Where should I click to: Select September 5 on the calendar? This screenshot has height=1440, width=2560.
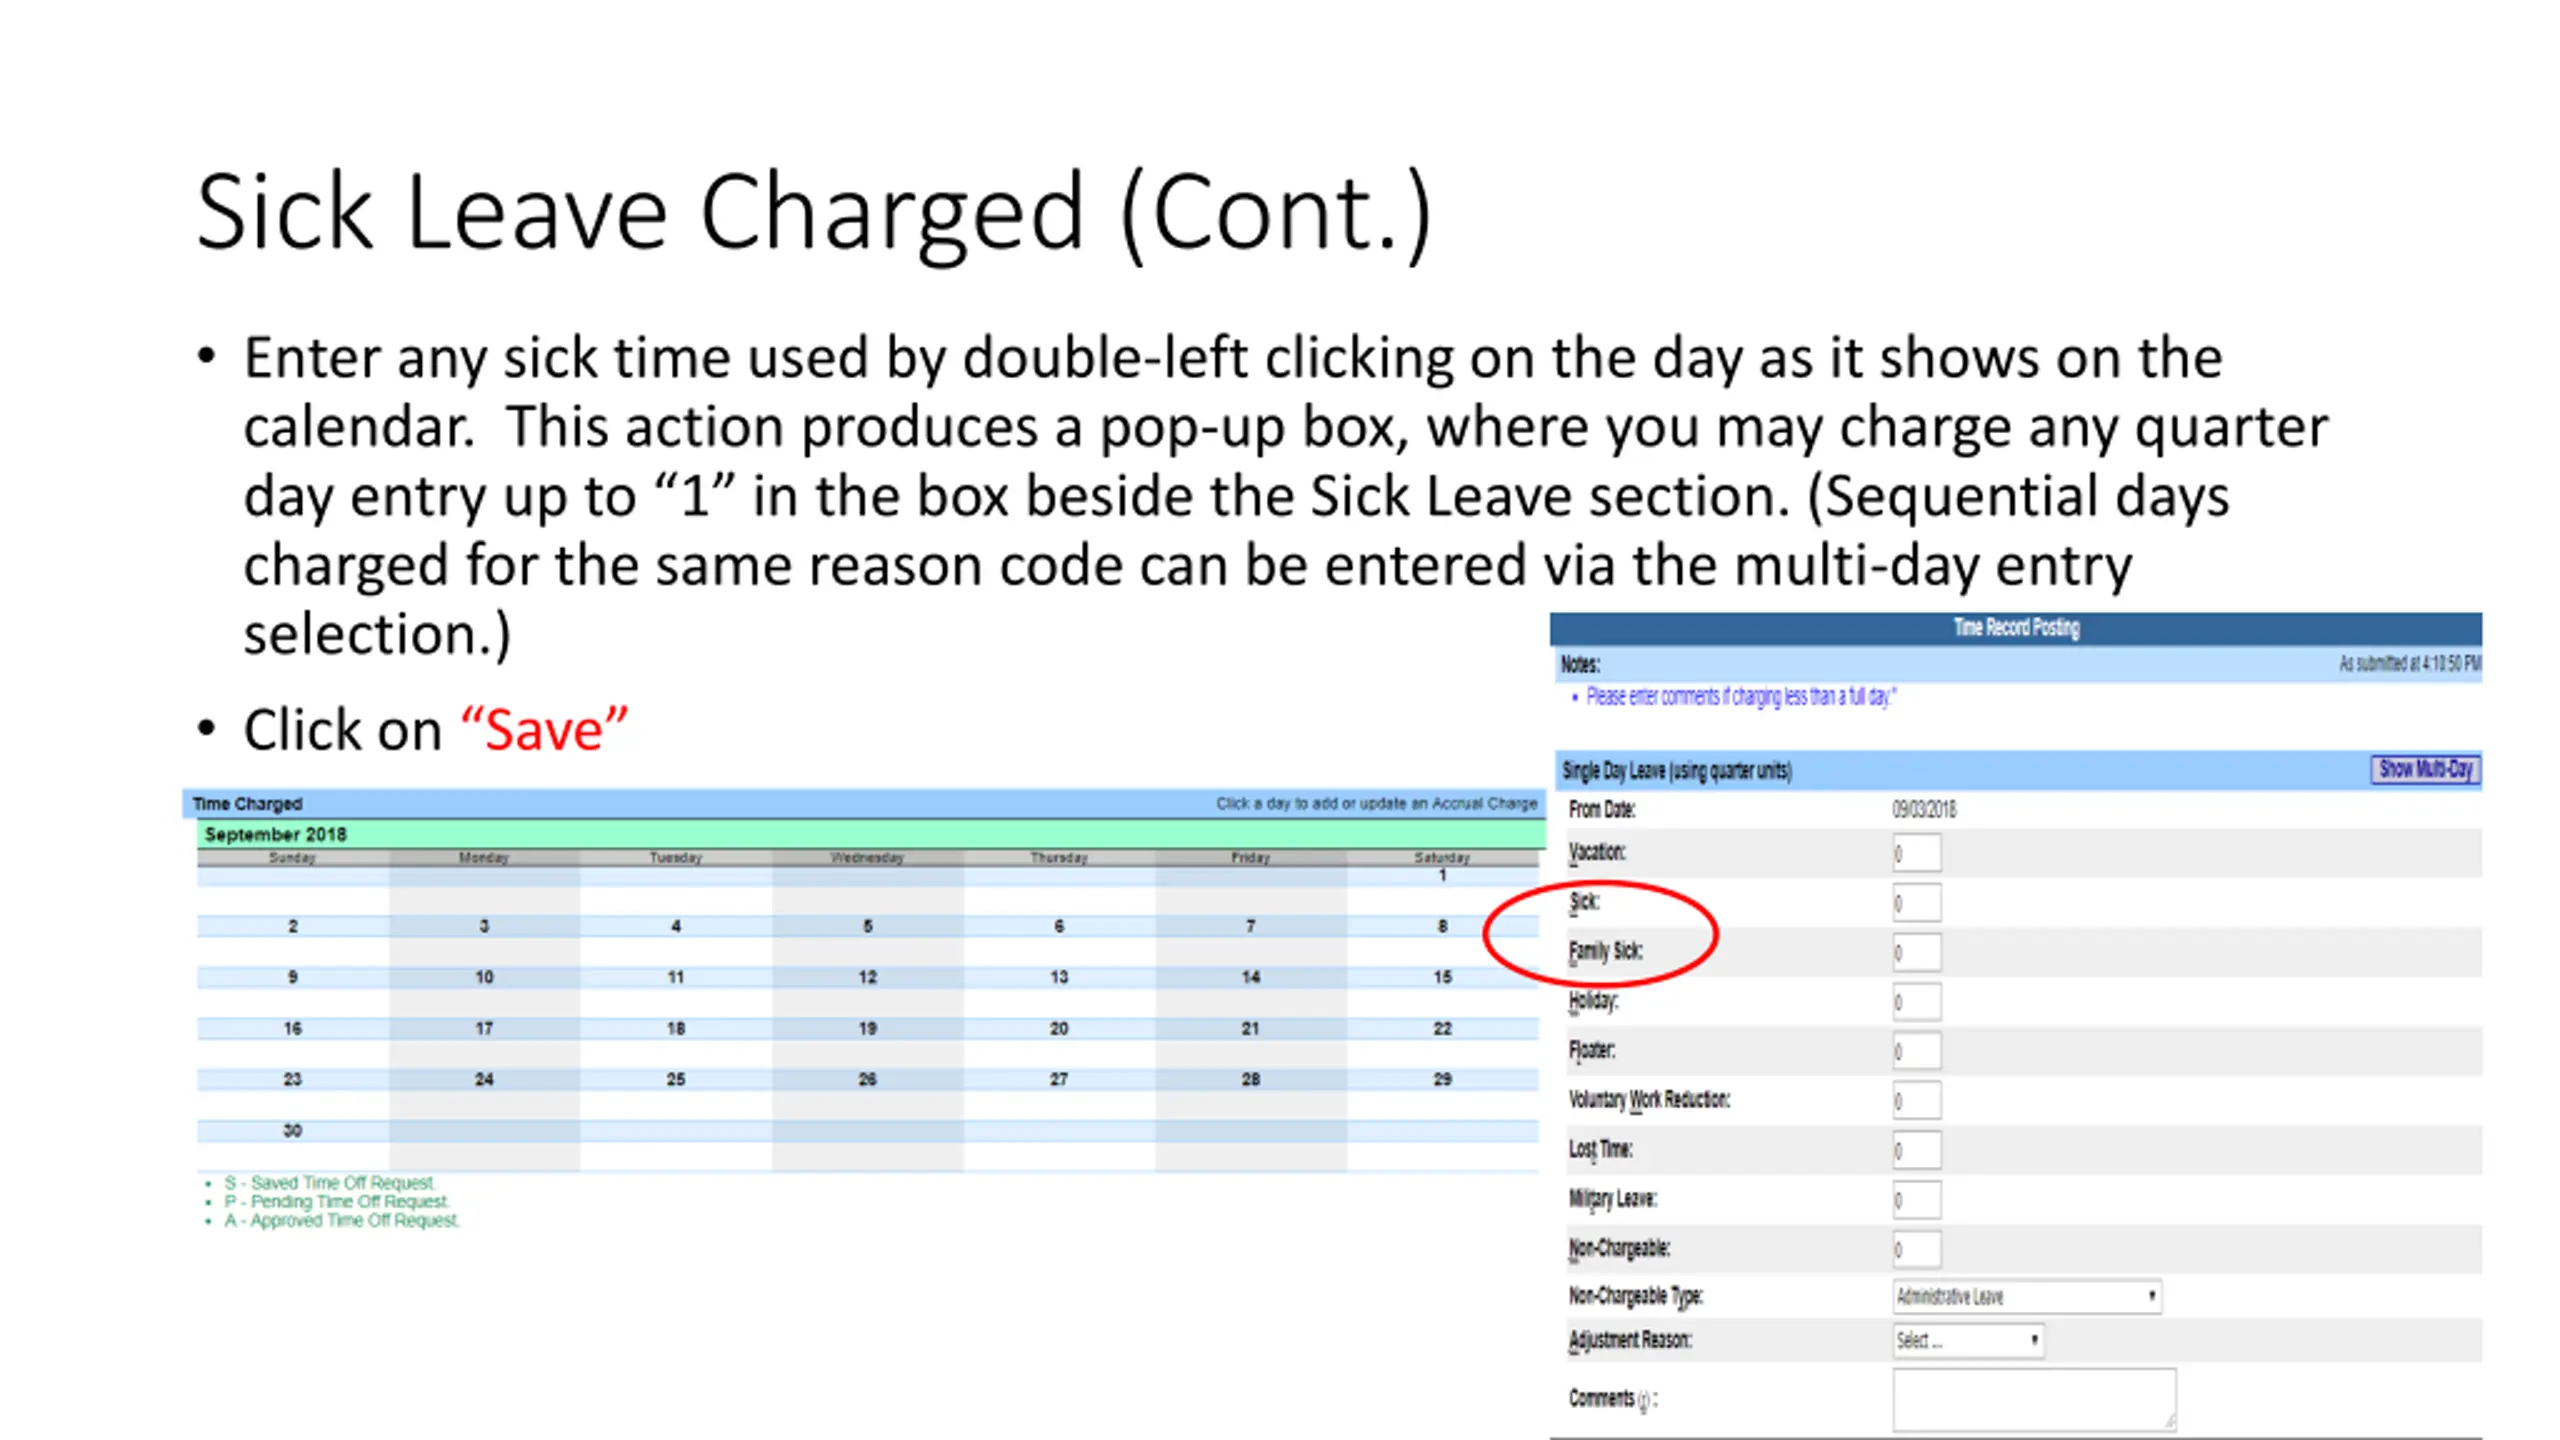(867, 926)
